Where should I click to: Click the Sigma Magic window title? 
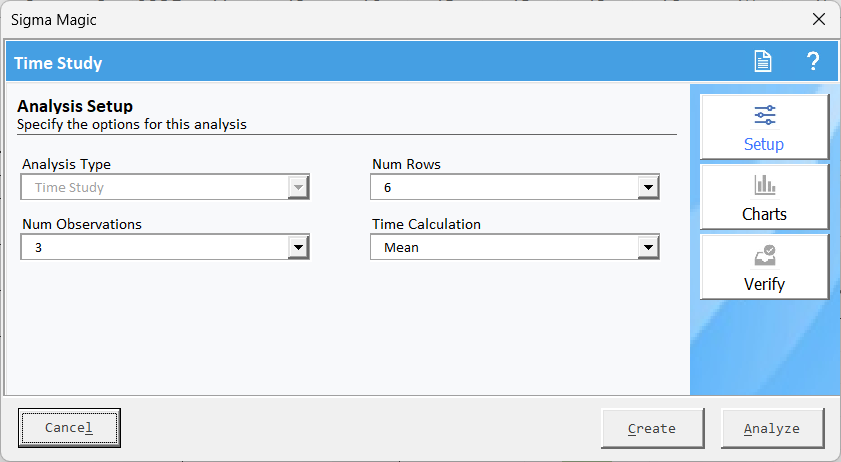(54, 20)
